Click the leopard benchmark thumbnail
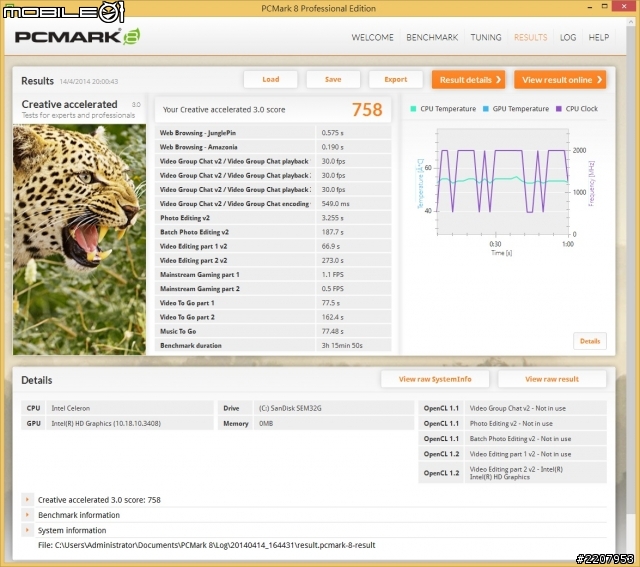The width and height of the screenshot is (640, 567). 79,239
